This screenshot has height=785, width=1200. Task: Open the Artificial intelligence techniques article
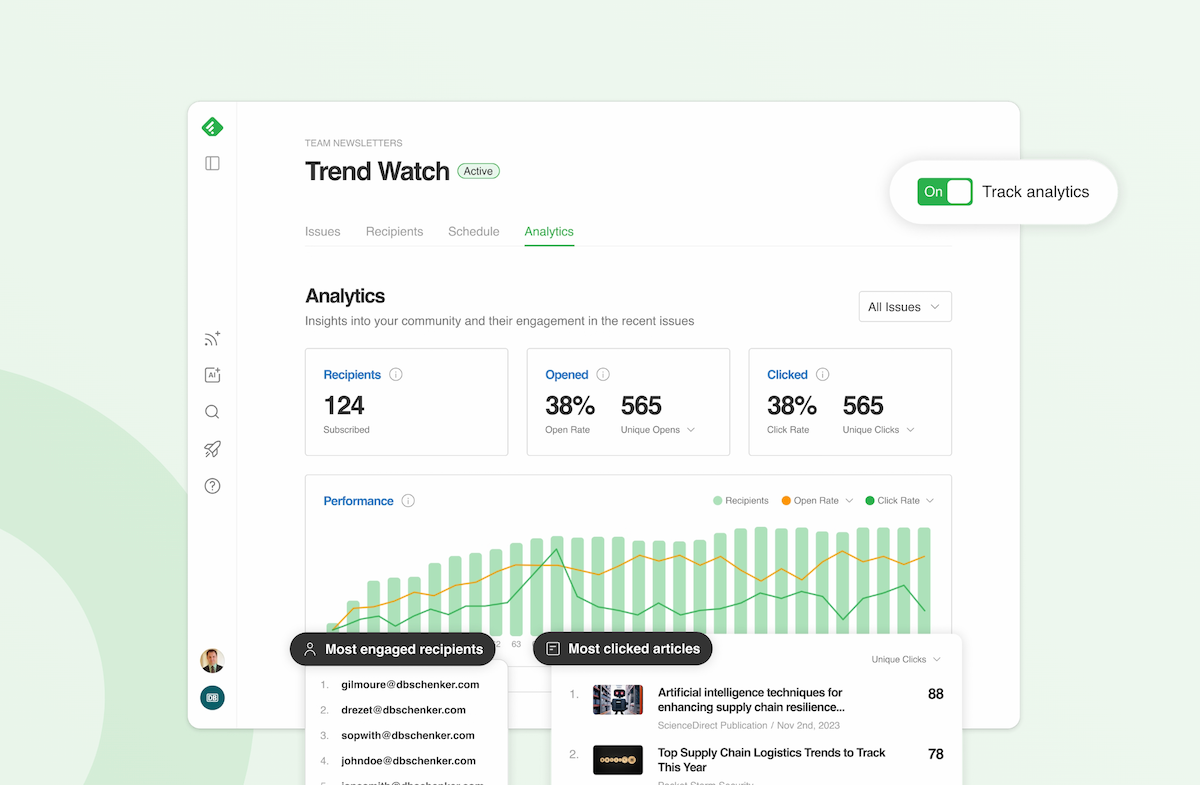point(750,700)
